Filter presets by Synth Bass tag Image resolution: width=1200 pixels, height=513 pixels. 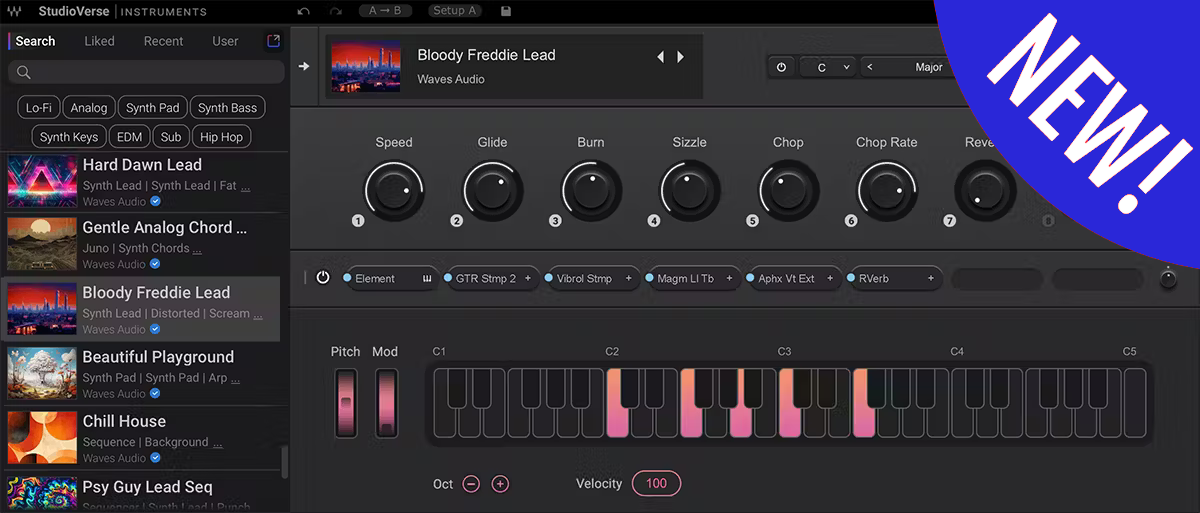(227, 108)
